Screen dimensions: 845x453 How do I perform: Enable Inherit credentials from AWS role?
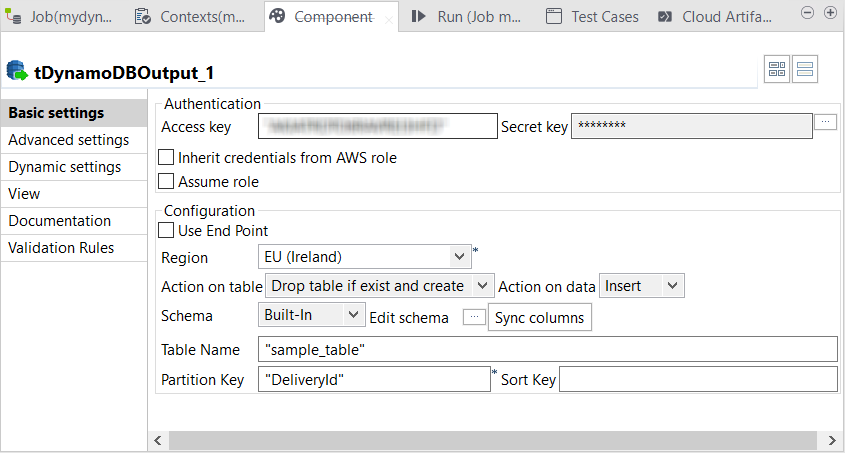(166, 158)
